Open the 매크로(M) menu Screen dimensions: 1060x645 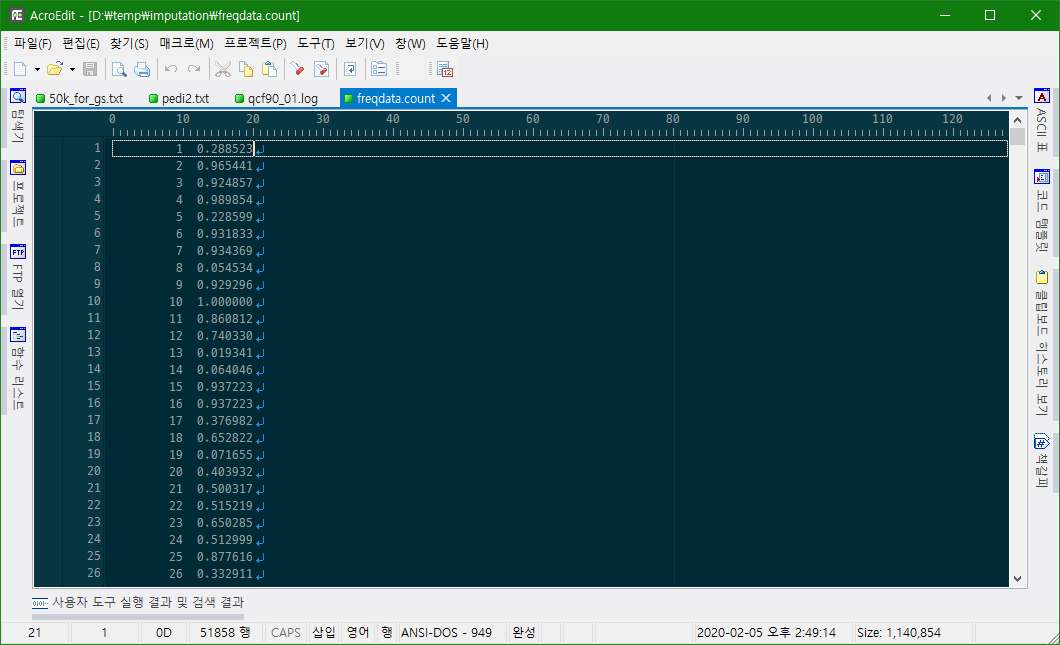point(187,43)
